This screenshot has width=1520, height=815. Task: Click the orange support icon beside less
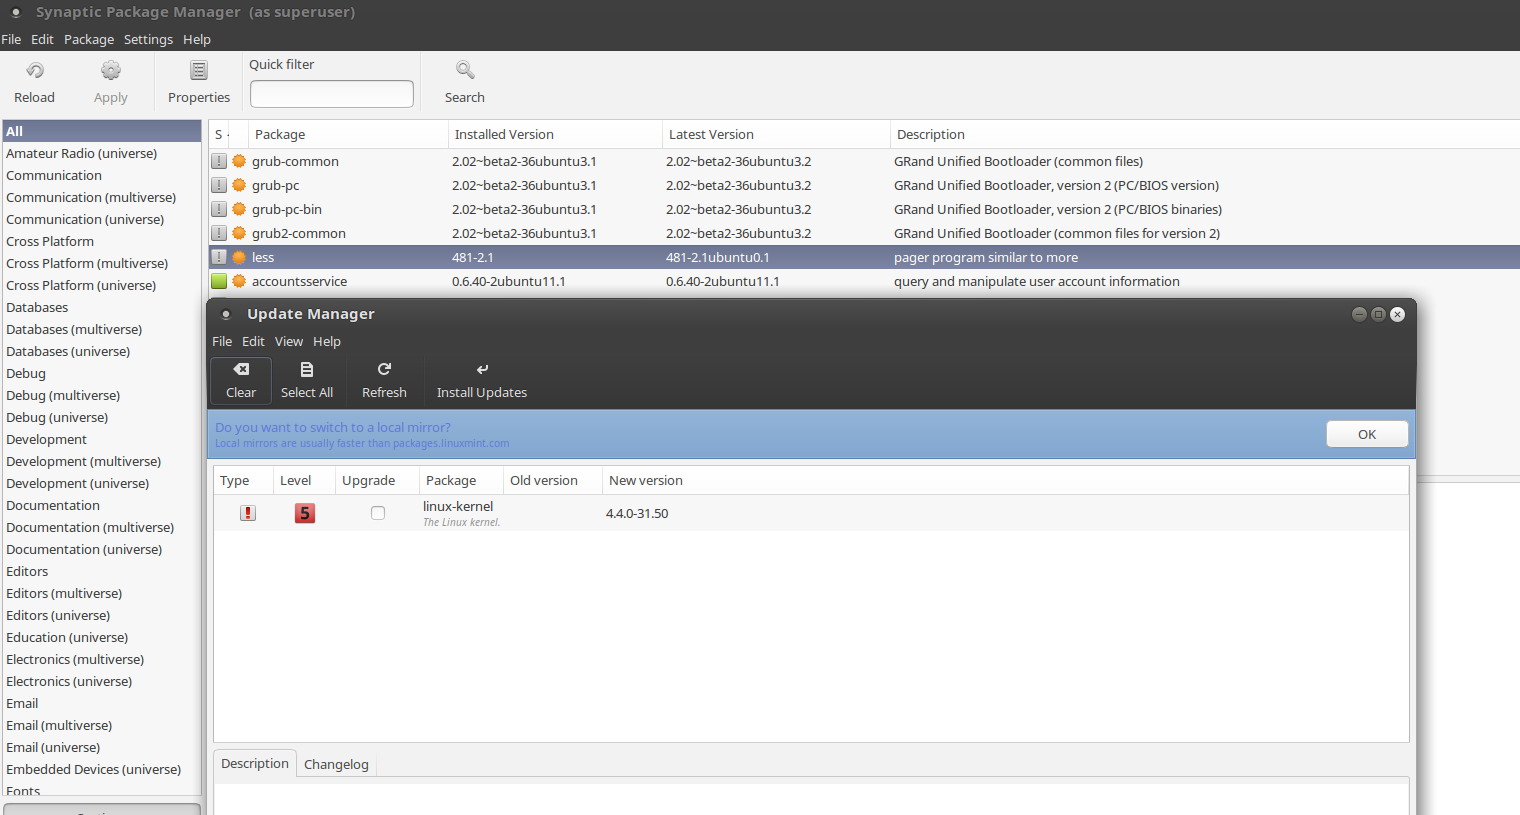coord(239,257)
